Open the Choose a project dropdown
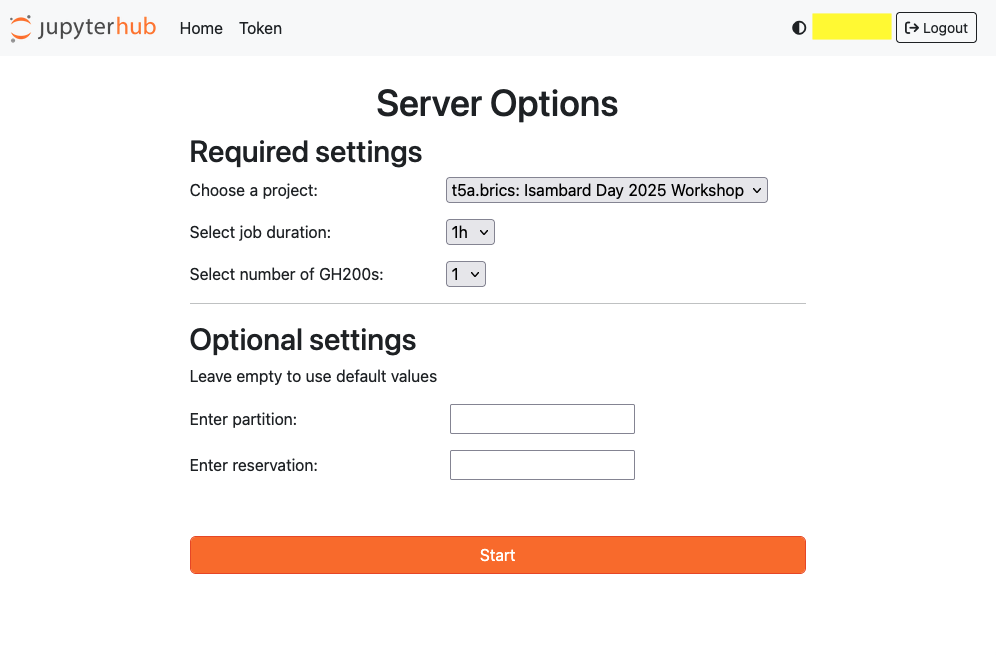Image resolution: width=996 pixels, height=655 pixels. pyautogui.click(x=607, y=190)
